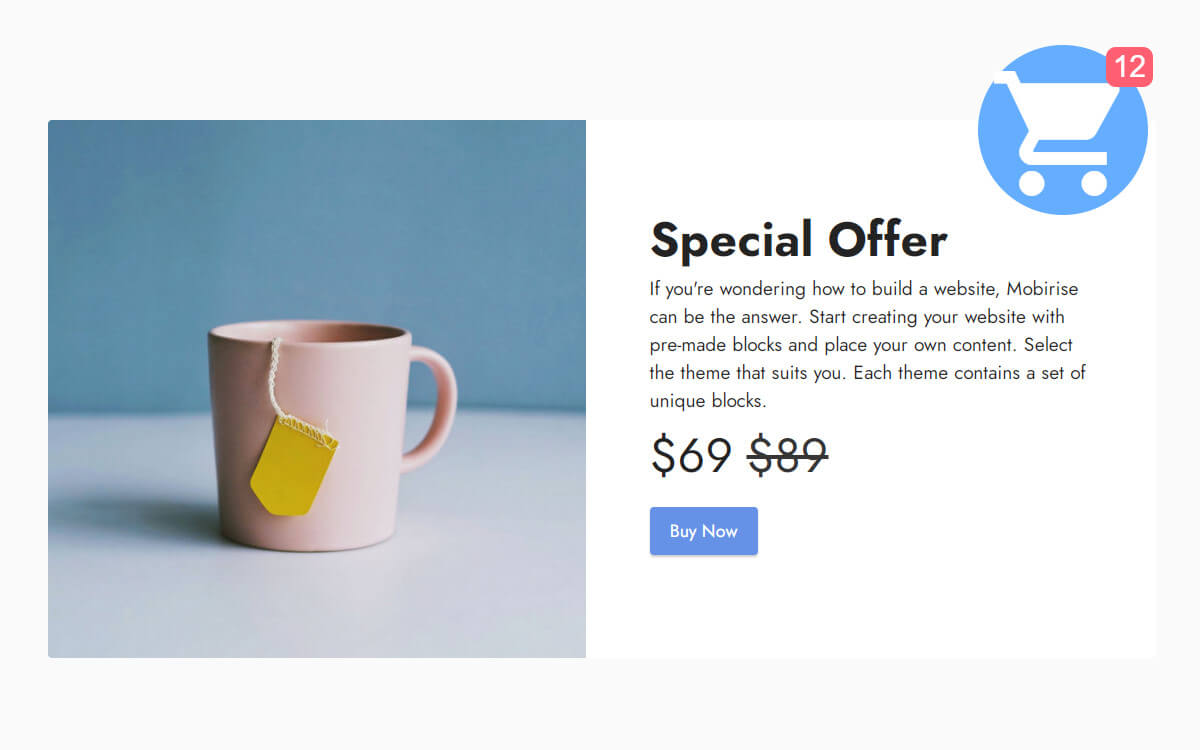Click the Special Offer heading
Viewport: 1200px width, 750px height.
(798, 241)
